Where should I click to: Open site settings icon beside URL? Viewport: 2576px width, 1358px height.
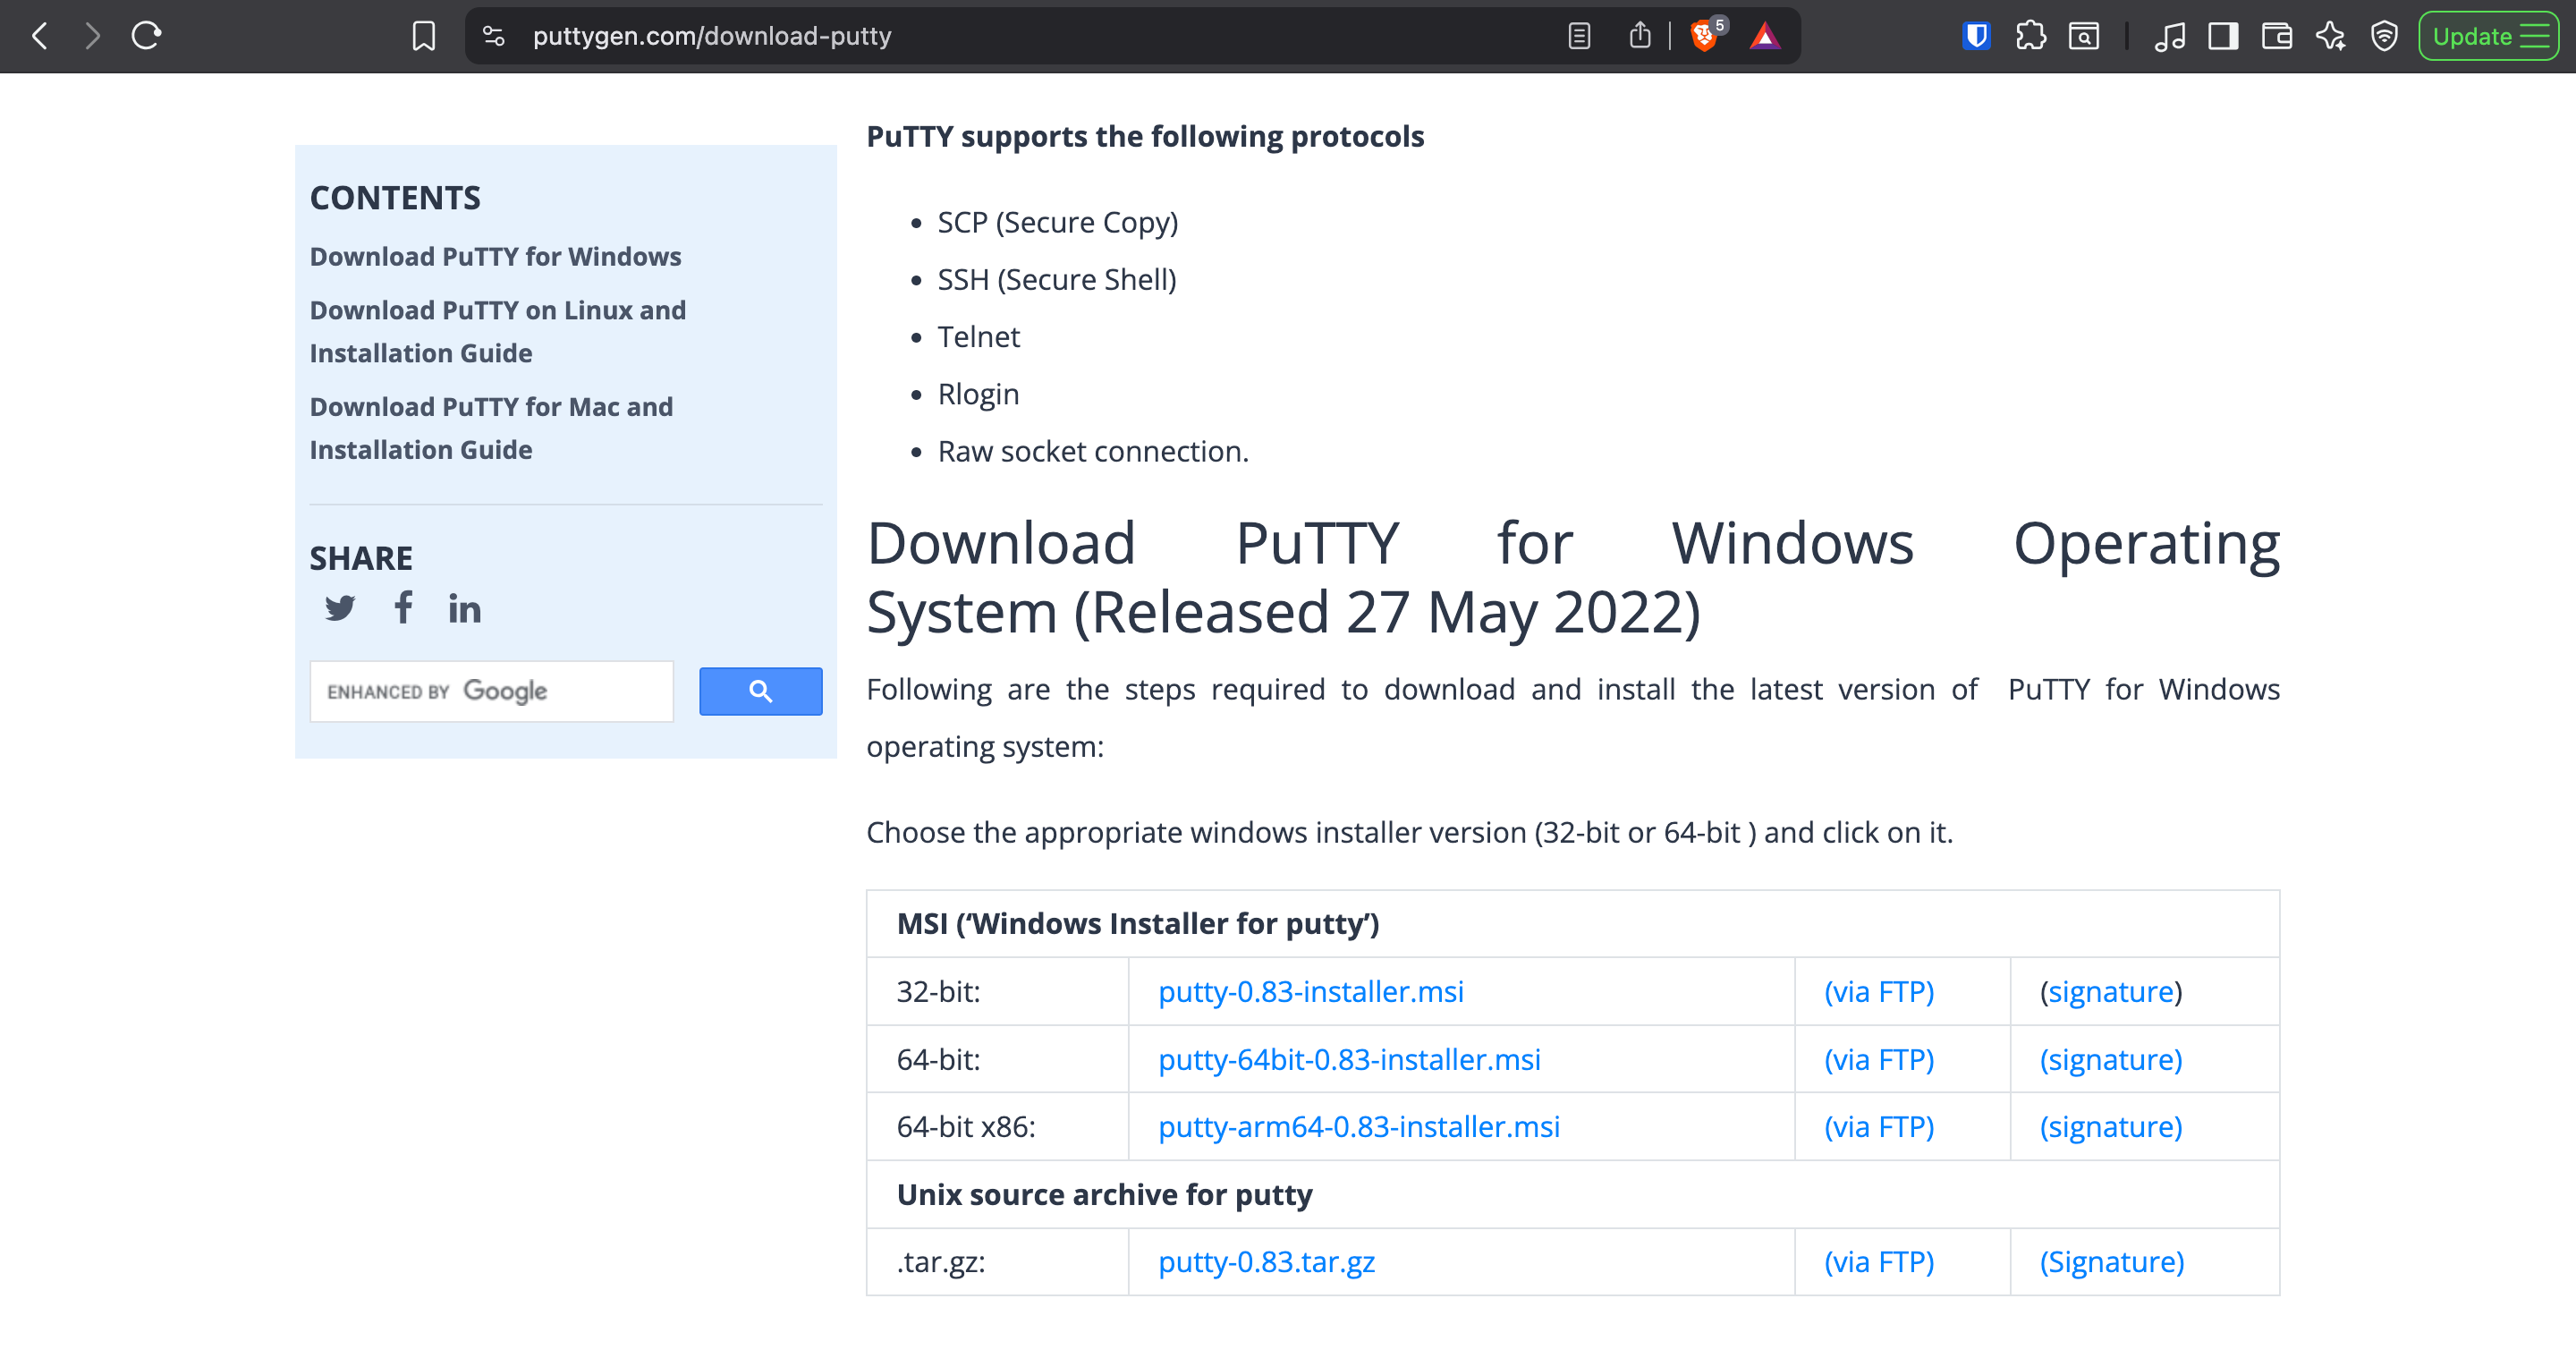(x=493, y=36)
